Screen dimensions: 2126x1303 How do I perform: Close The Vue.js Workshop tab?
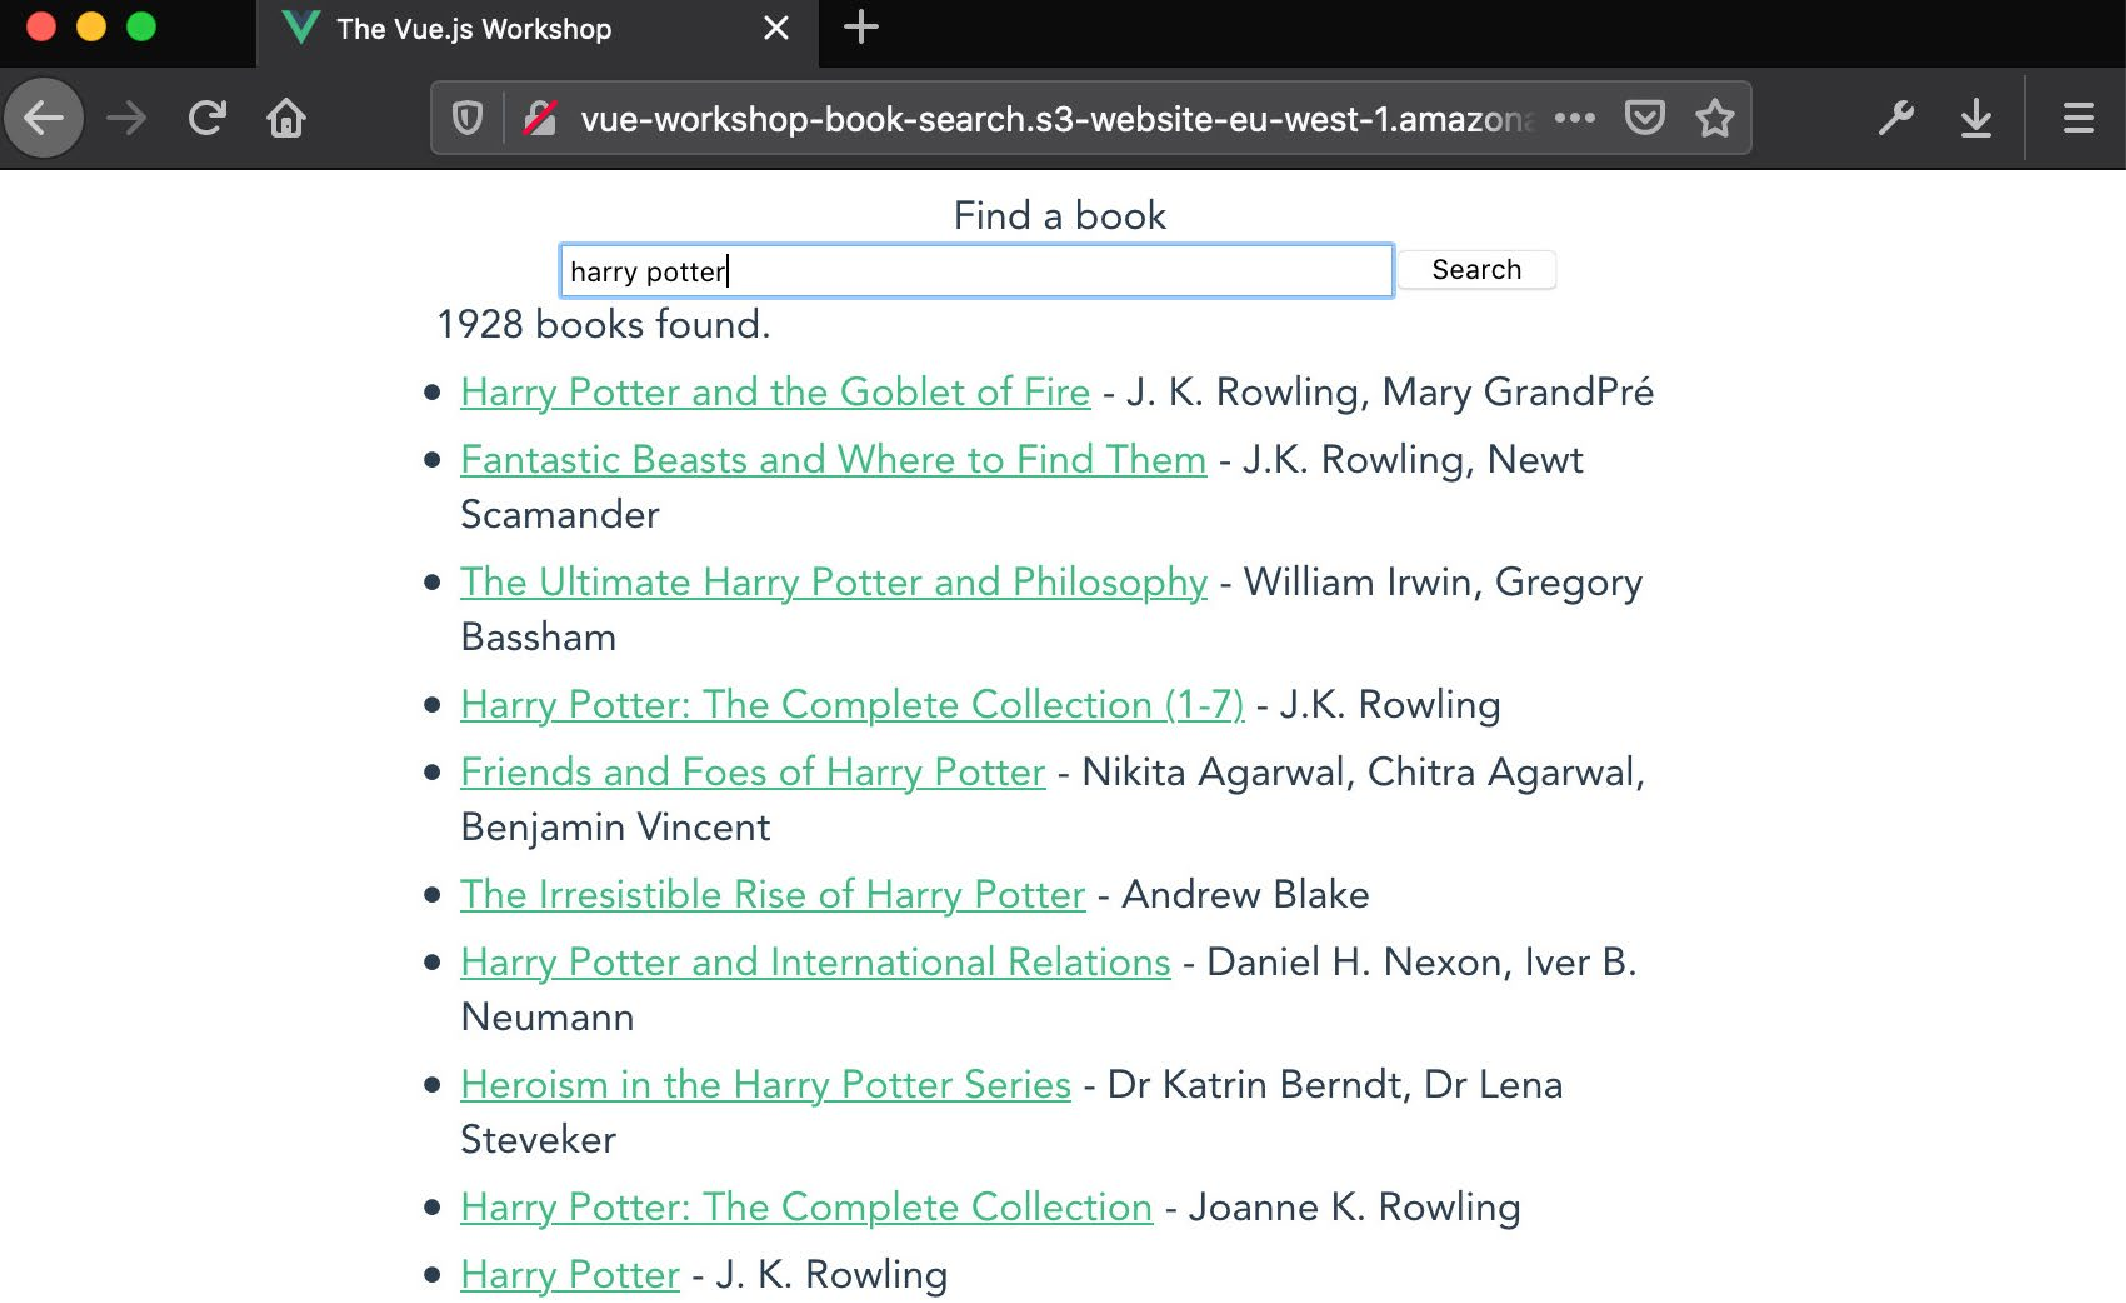pyautogui.click(x=776, y=28)
